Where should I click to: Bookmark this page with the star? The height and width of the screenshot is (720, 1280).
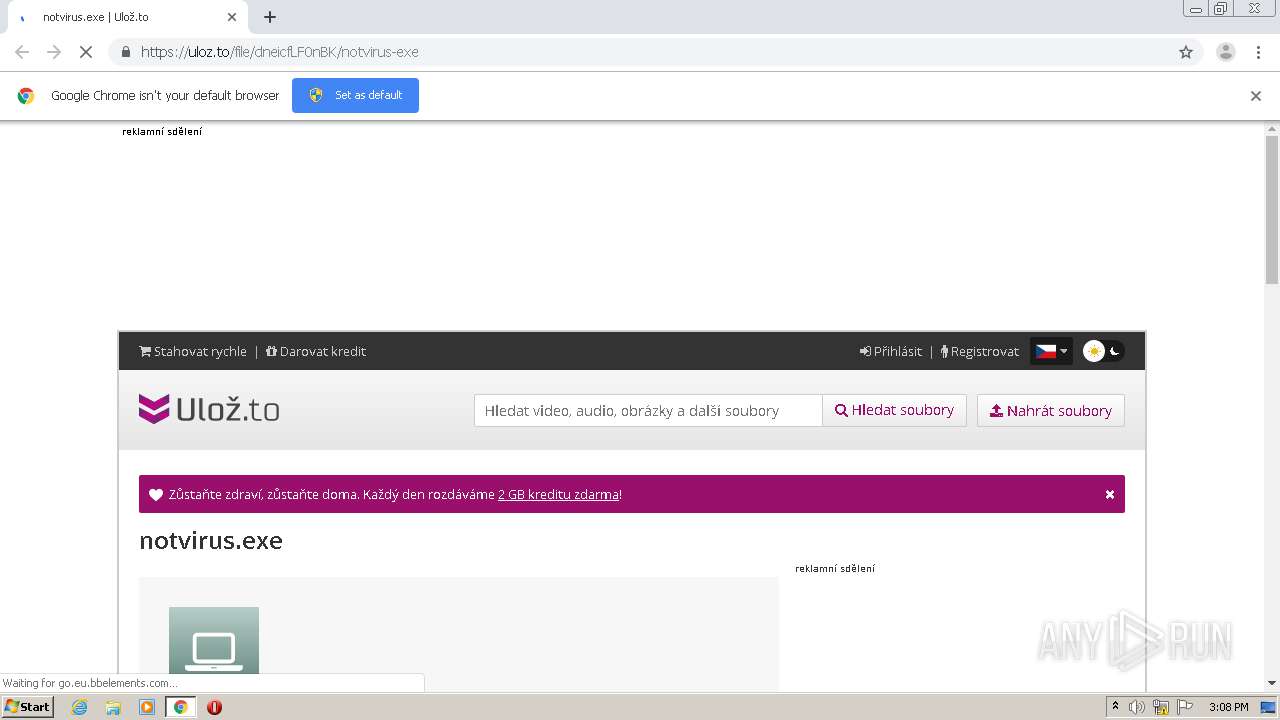[1186, 52]
